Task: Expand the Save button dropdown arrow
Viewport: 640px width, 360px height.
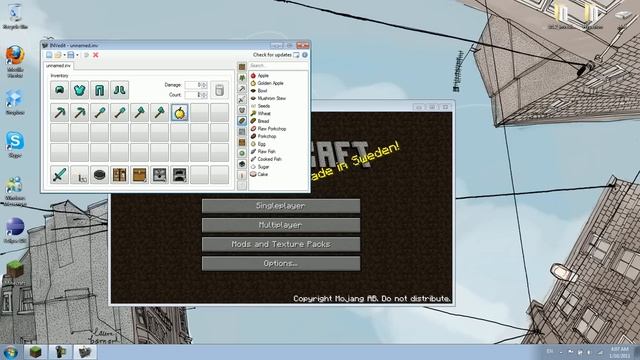Action: tap(77, 55)
